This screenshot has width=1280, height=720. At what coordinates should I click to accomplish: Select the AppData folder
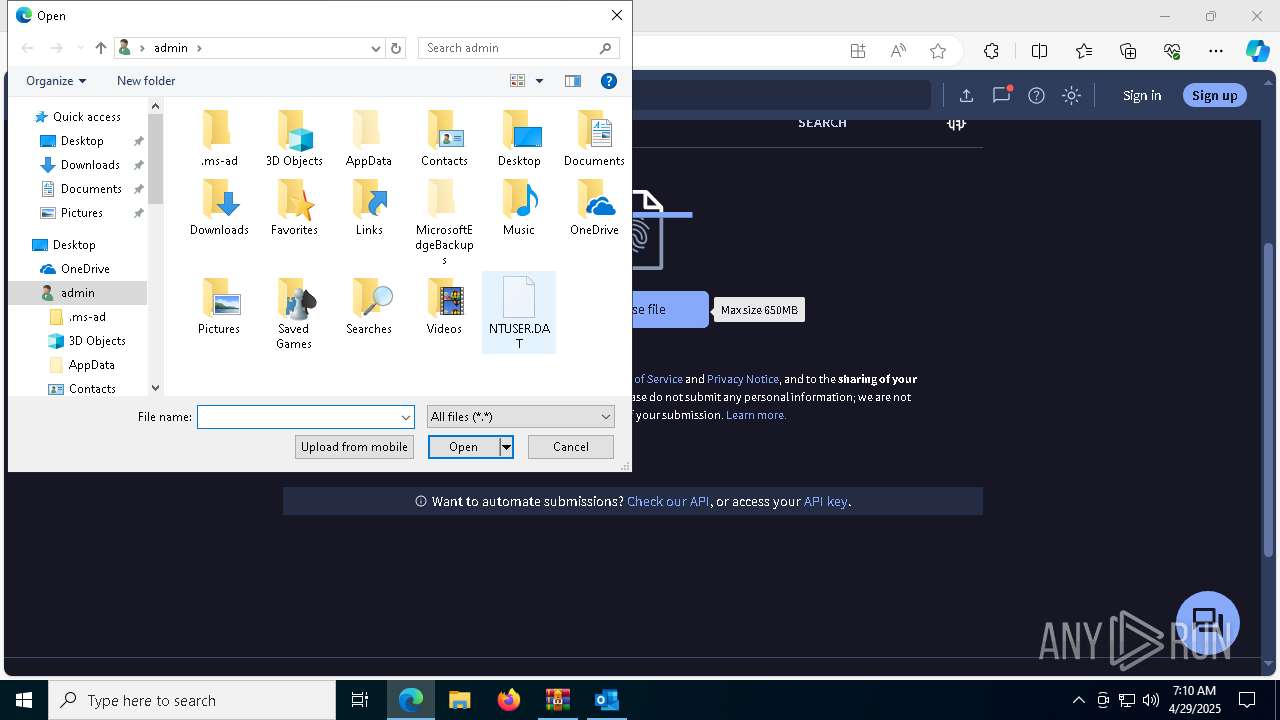(x=369, y=139)
